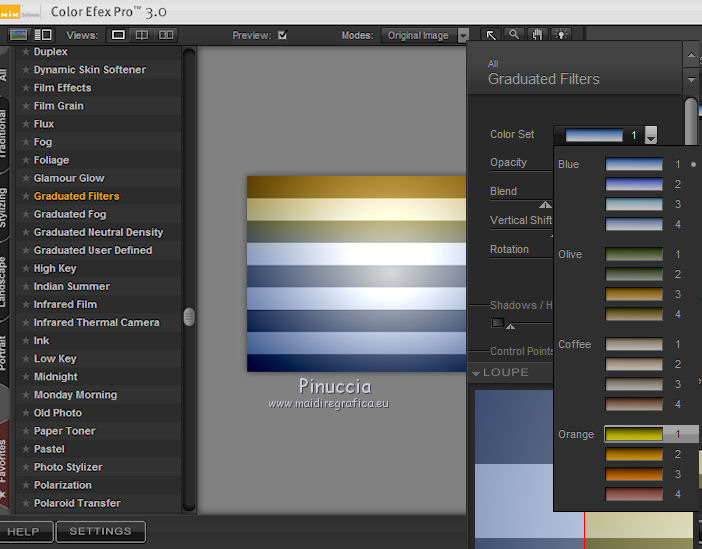Click the Shadows slider handle
This screenshot has height=549, width=702.
point(510,327)
